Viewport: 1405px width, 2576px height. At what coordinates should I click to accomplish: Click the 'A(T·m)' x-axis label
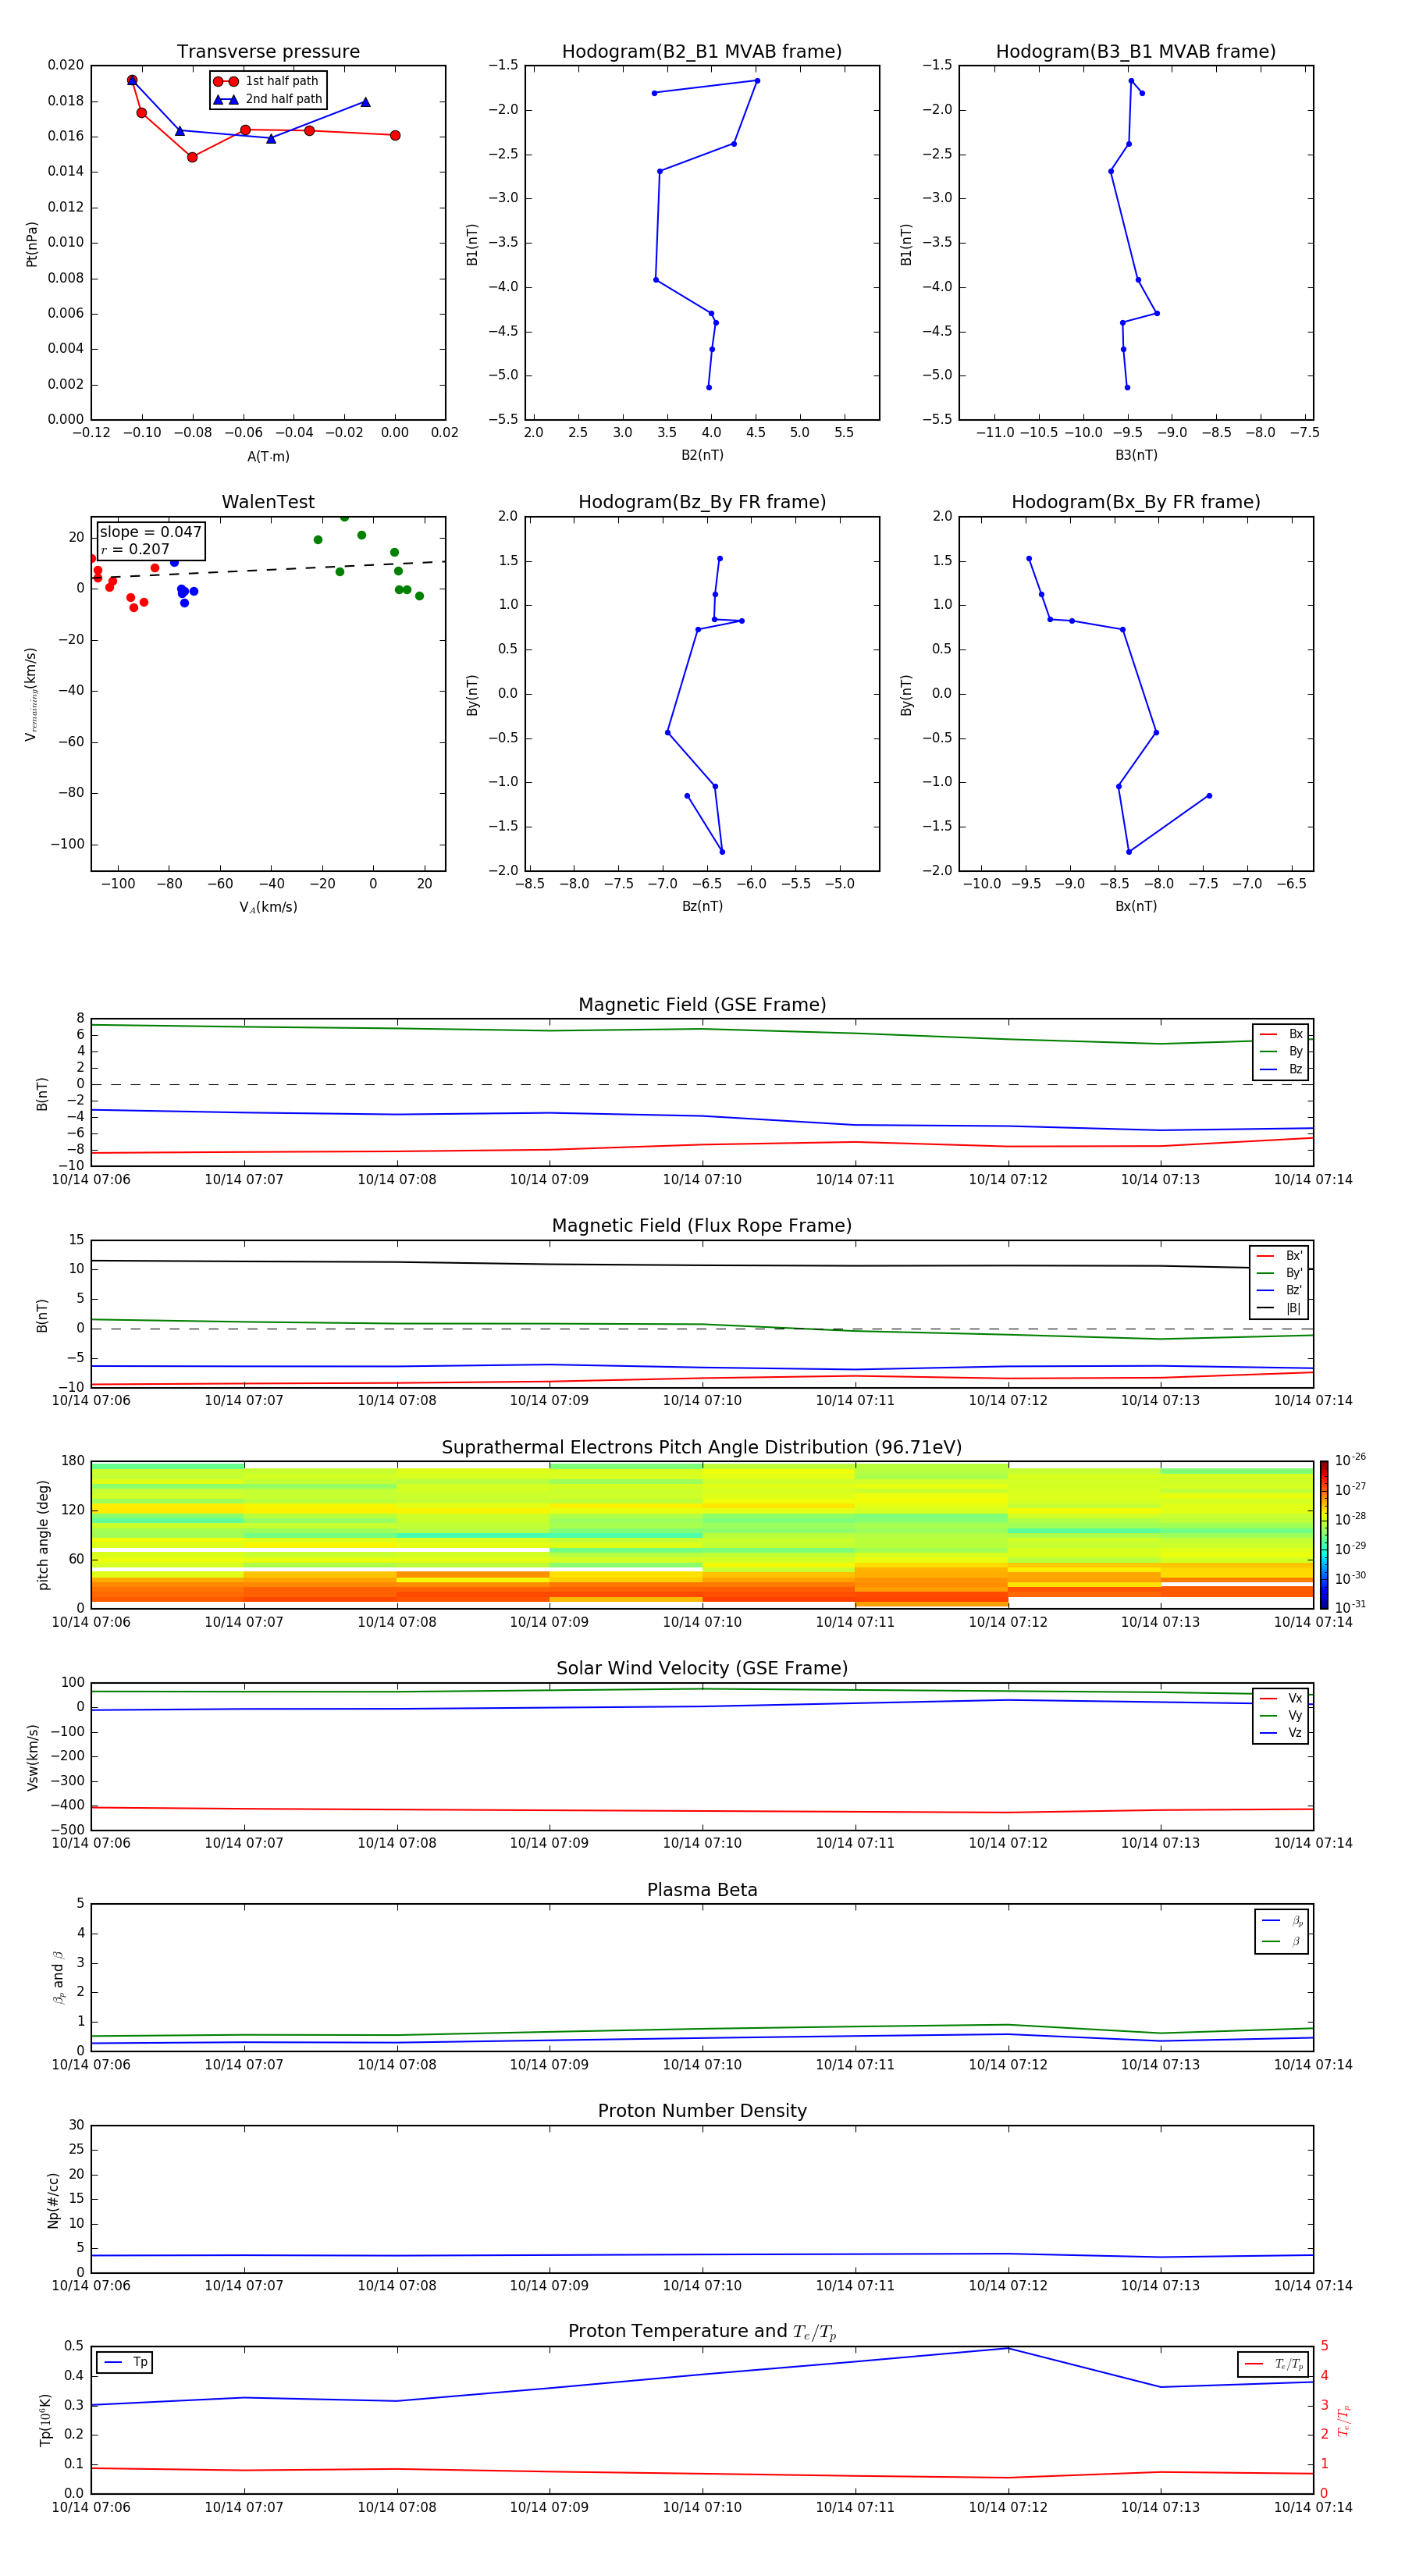268,456
